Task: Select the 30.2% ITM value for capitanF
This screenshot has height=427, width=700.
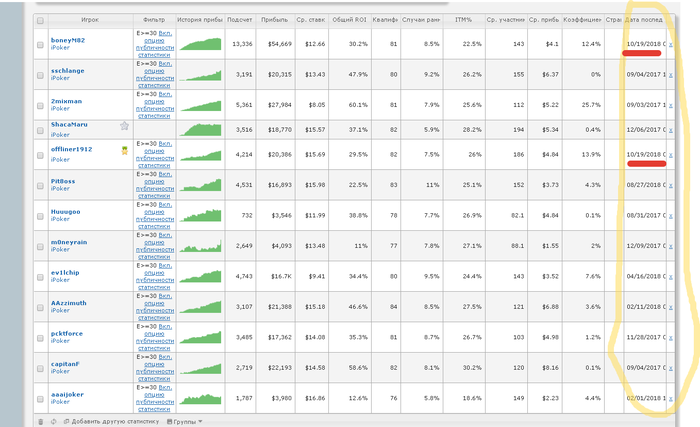Action: (x=472, y=368)
